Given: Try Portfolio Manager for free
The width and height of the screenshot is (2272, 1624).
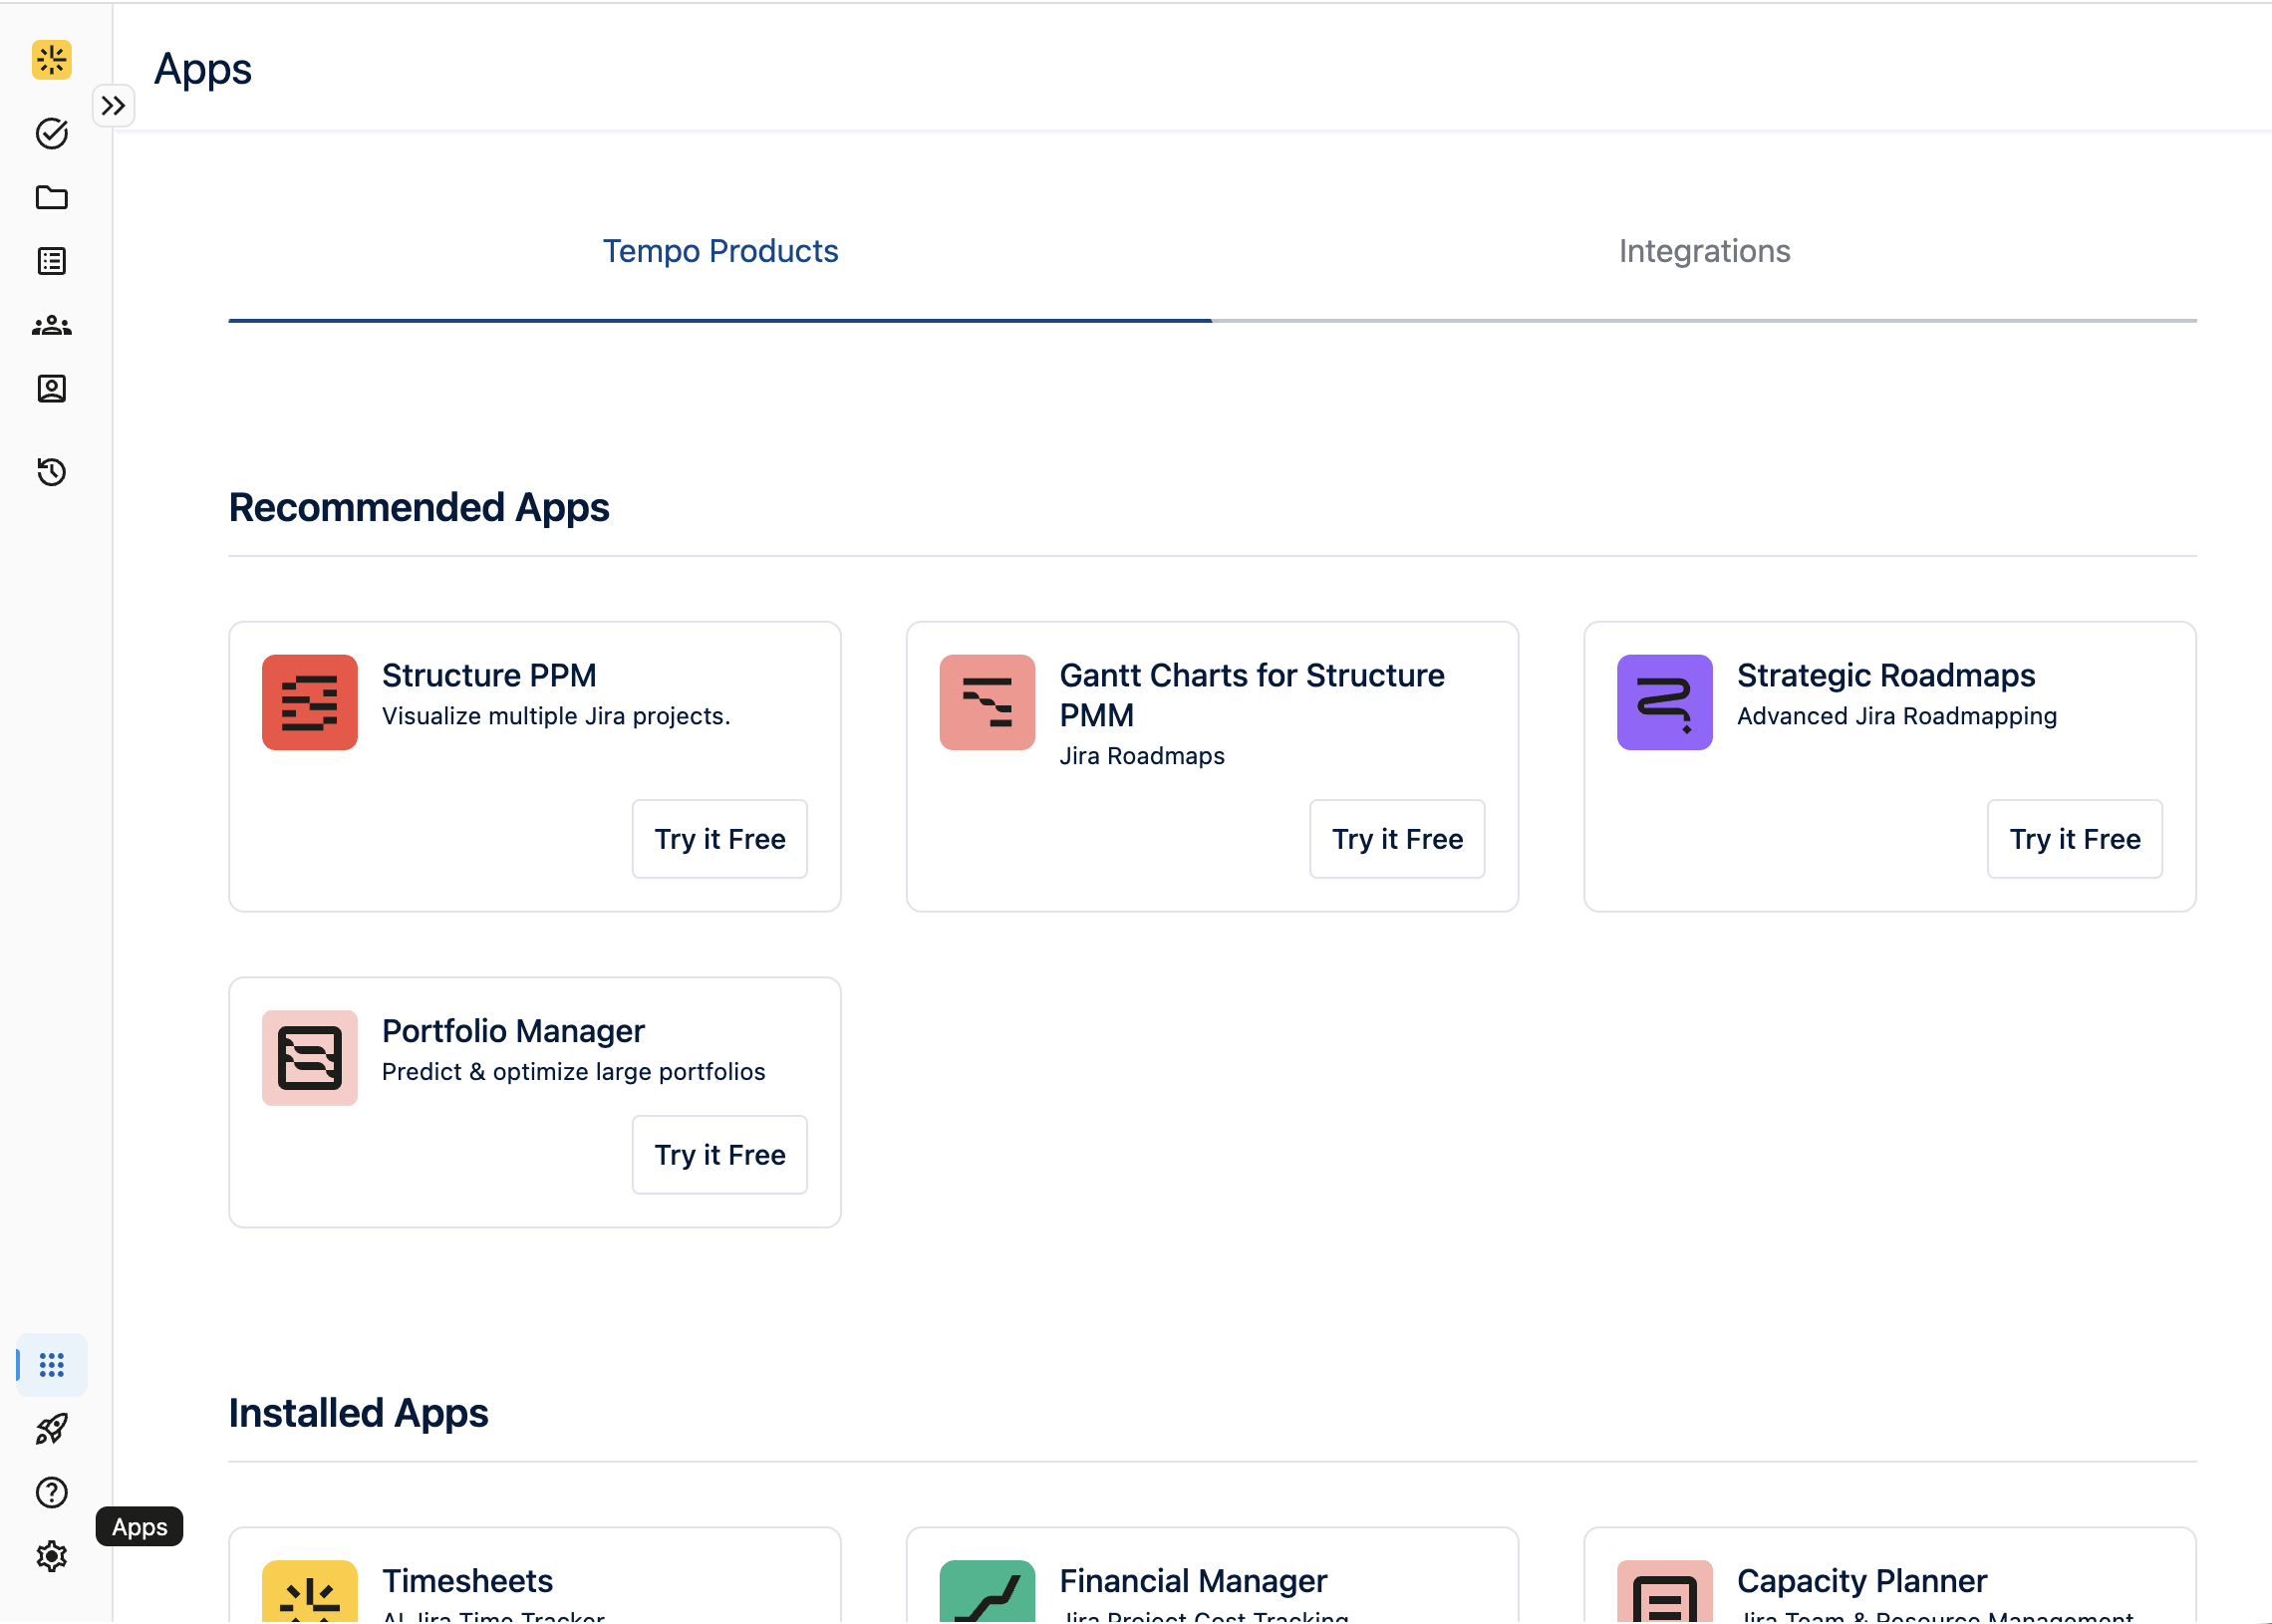Looking at the screenshot, I should pyautogui.click(x=719, y=1155).
